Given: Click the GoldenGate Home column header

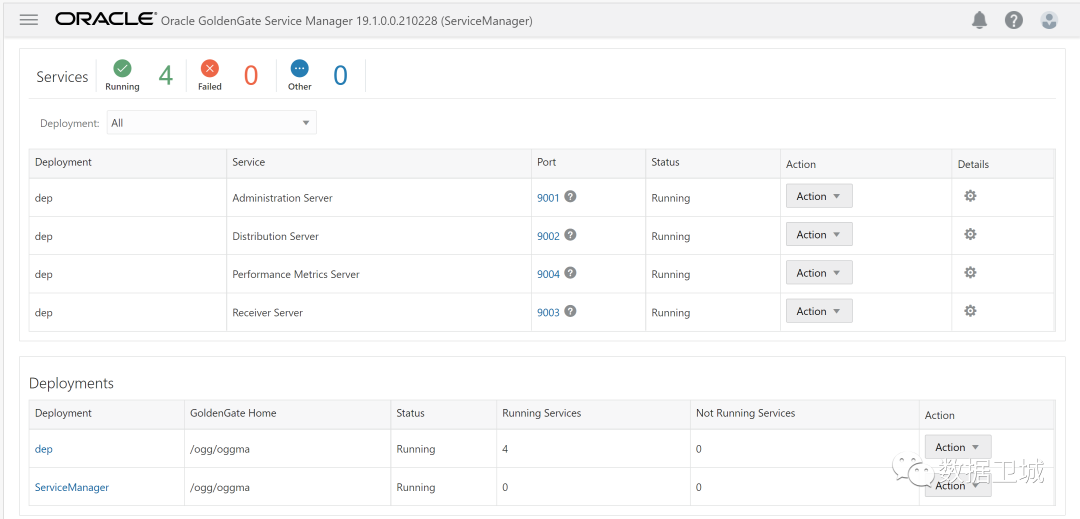Looking at the screenshot, I should point(233,413).
